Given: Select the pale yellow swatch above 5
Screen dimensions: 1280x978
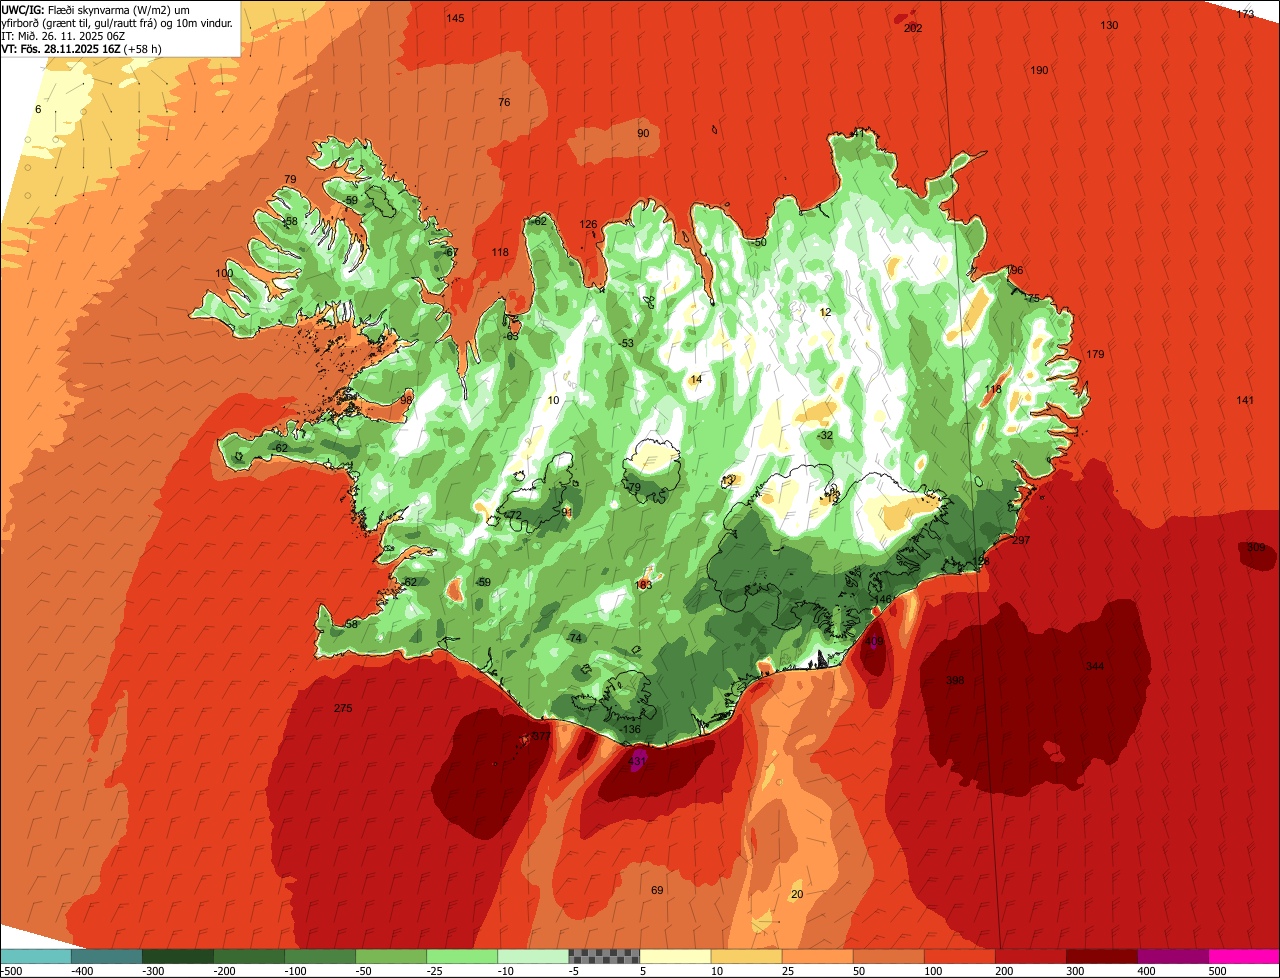Looking at the screenshot, I should 675,956.
